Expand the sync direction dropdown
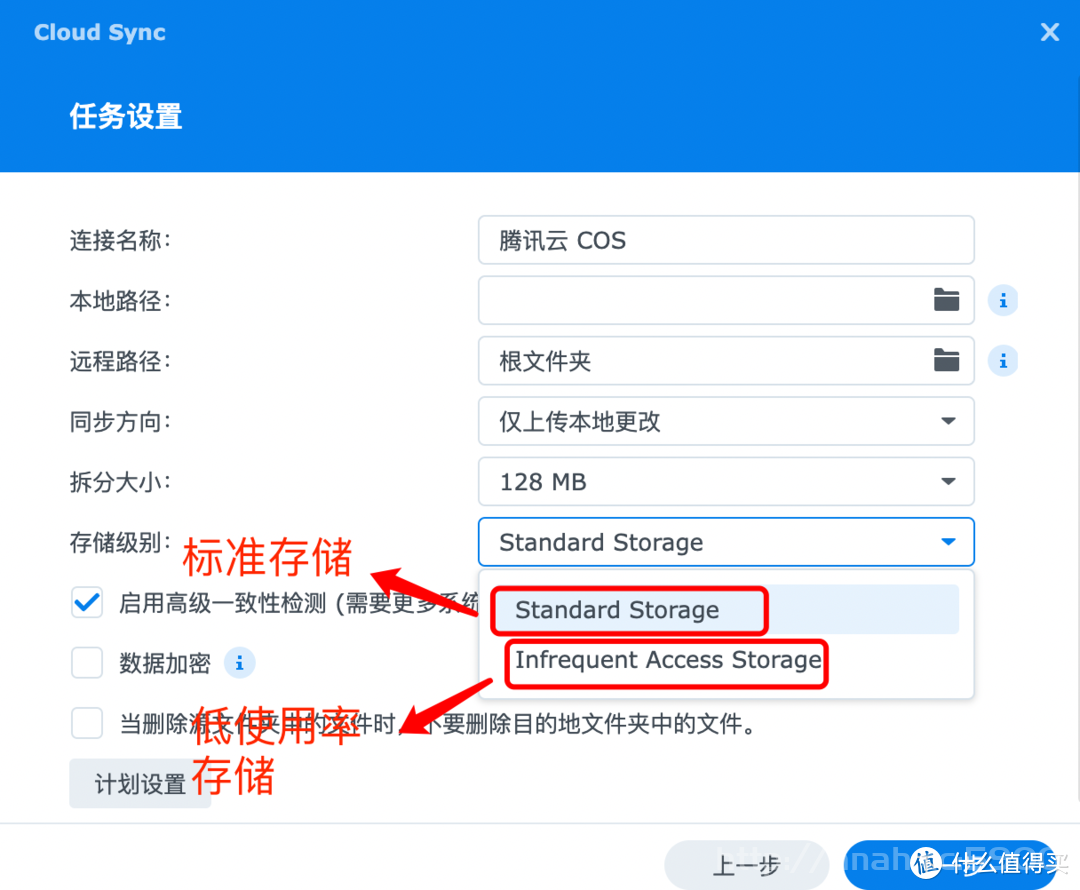This screenshot has width=1080, height=890. click(x=726, y=421)
